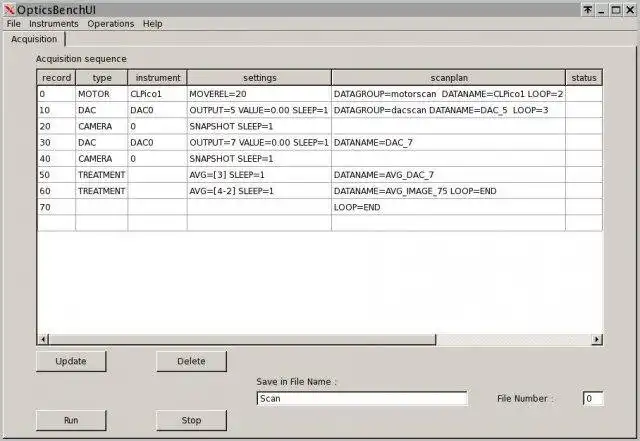Click the table horizontal scrollbar thumb

pos(242,339)
